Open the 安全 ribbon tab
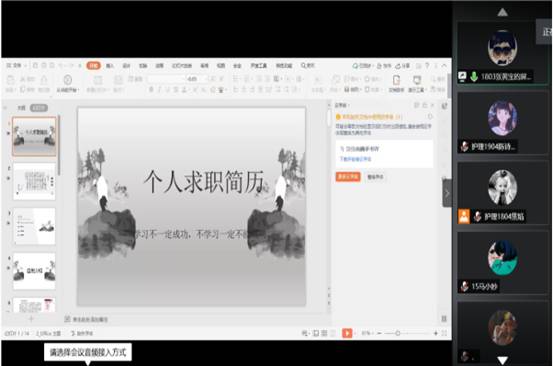This screenshot has width=553, height=366. 237,66
